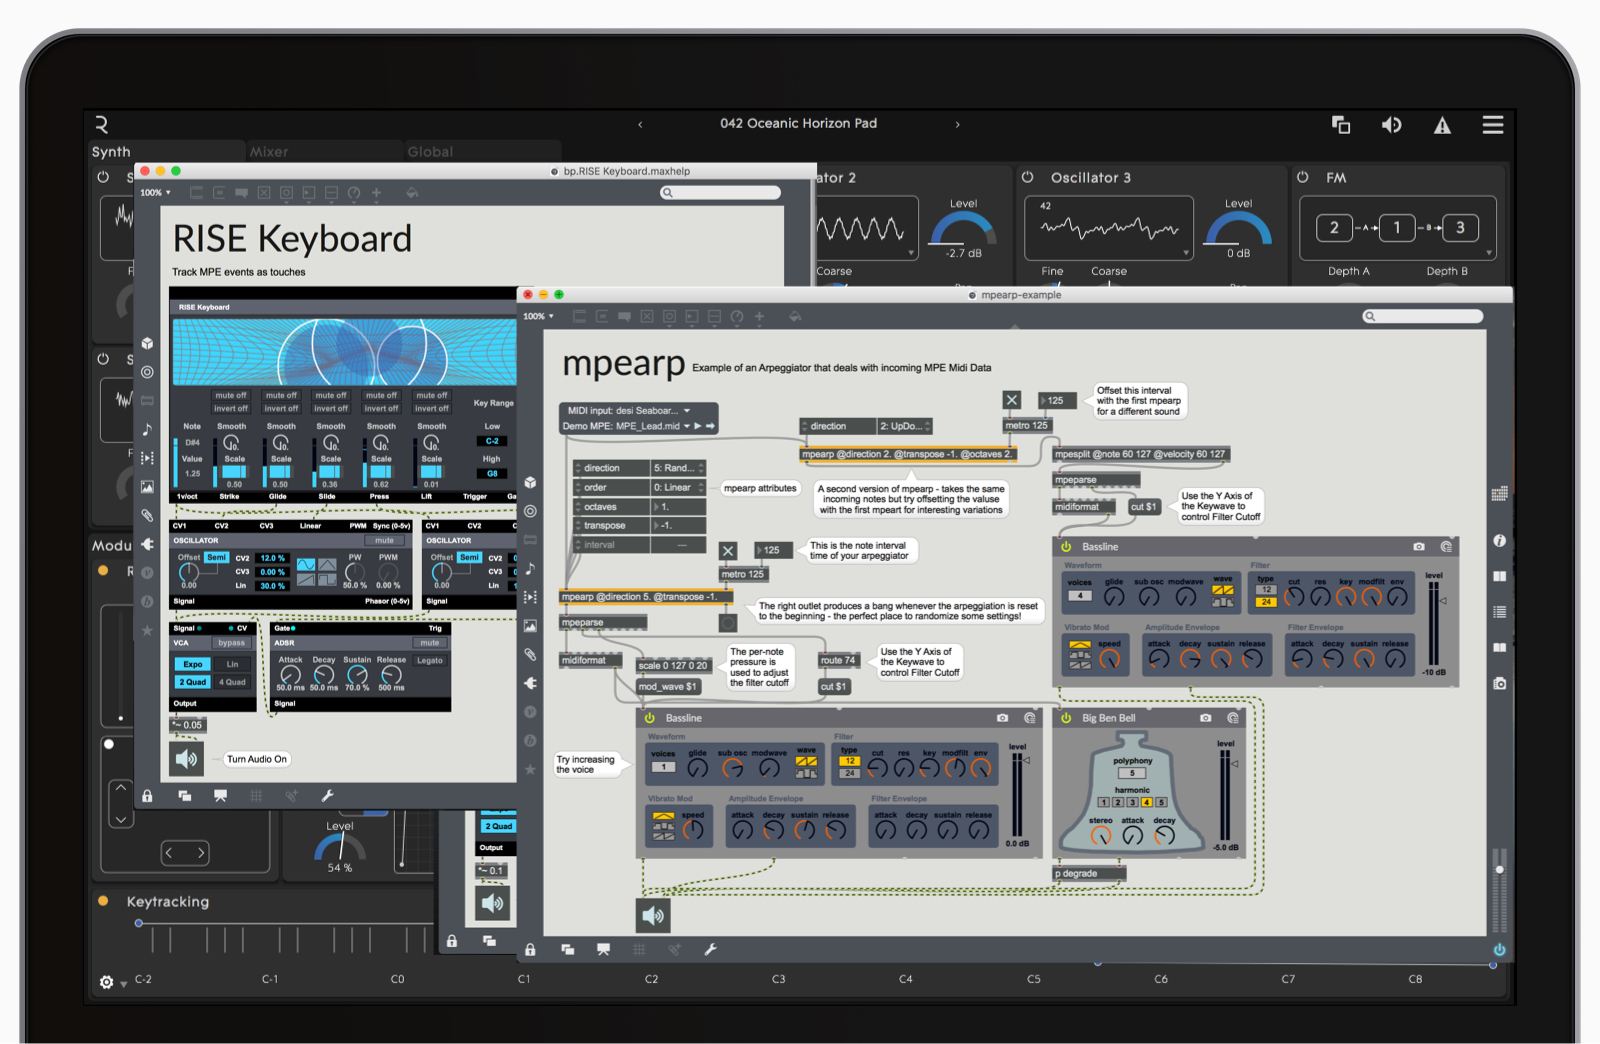The height and width of the screenshot is (1044, 1600).
Task: Open the object cube icon in the mpearp left sidebar
Action: pos(530,482)
